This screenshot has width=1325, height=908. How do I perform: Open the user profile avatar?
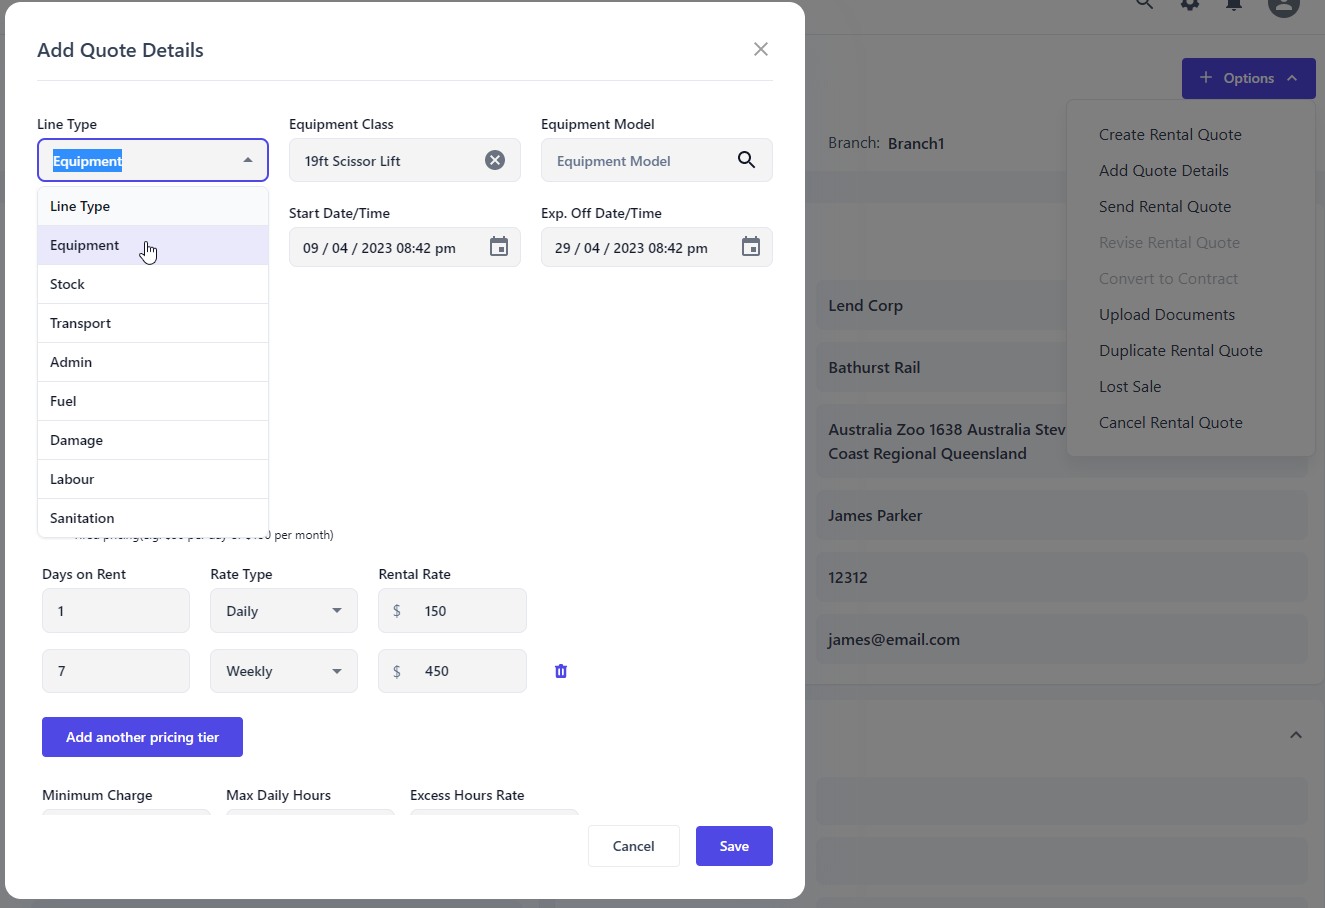coord(1283,4)
